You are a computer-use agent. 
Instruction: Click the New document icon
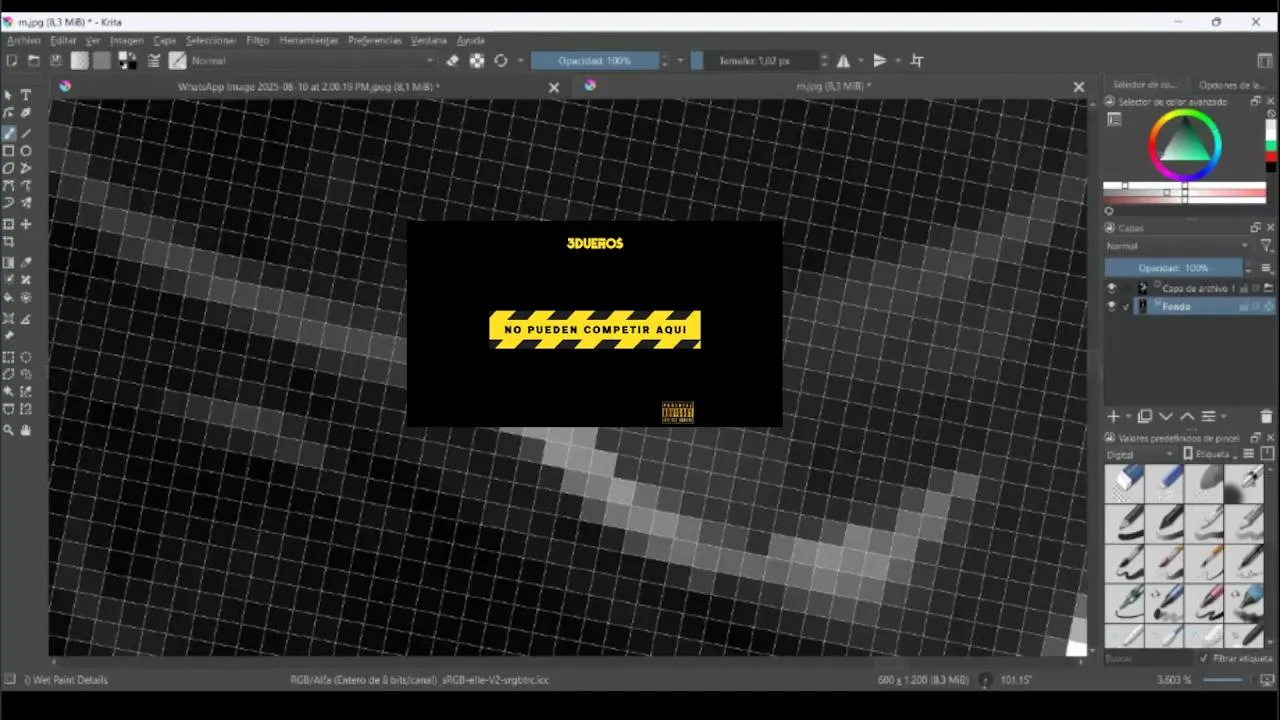[11, 61]
